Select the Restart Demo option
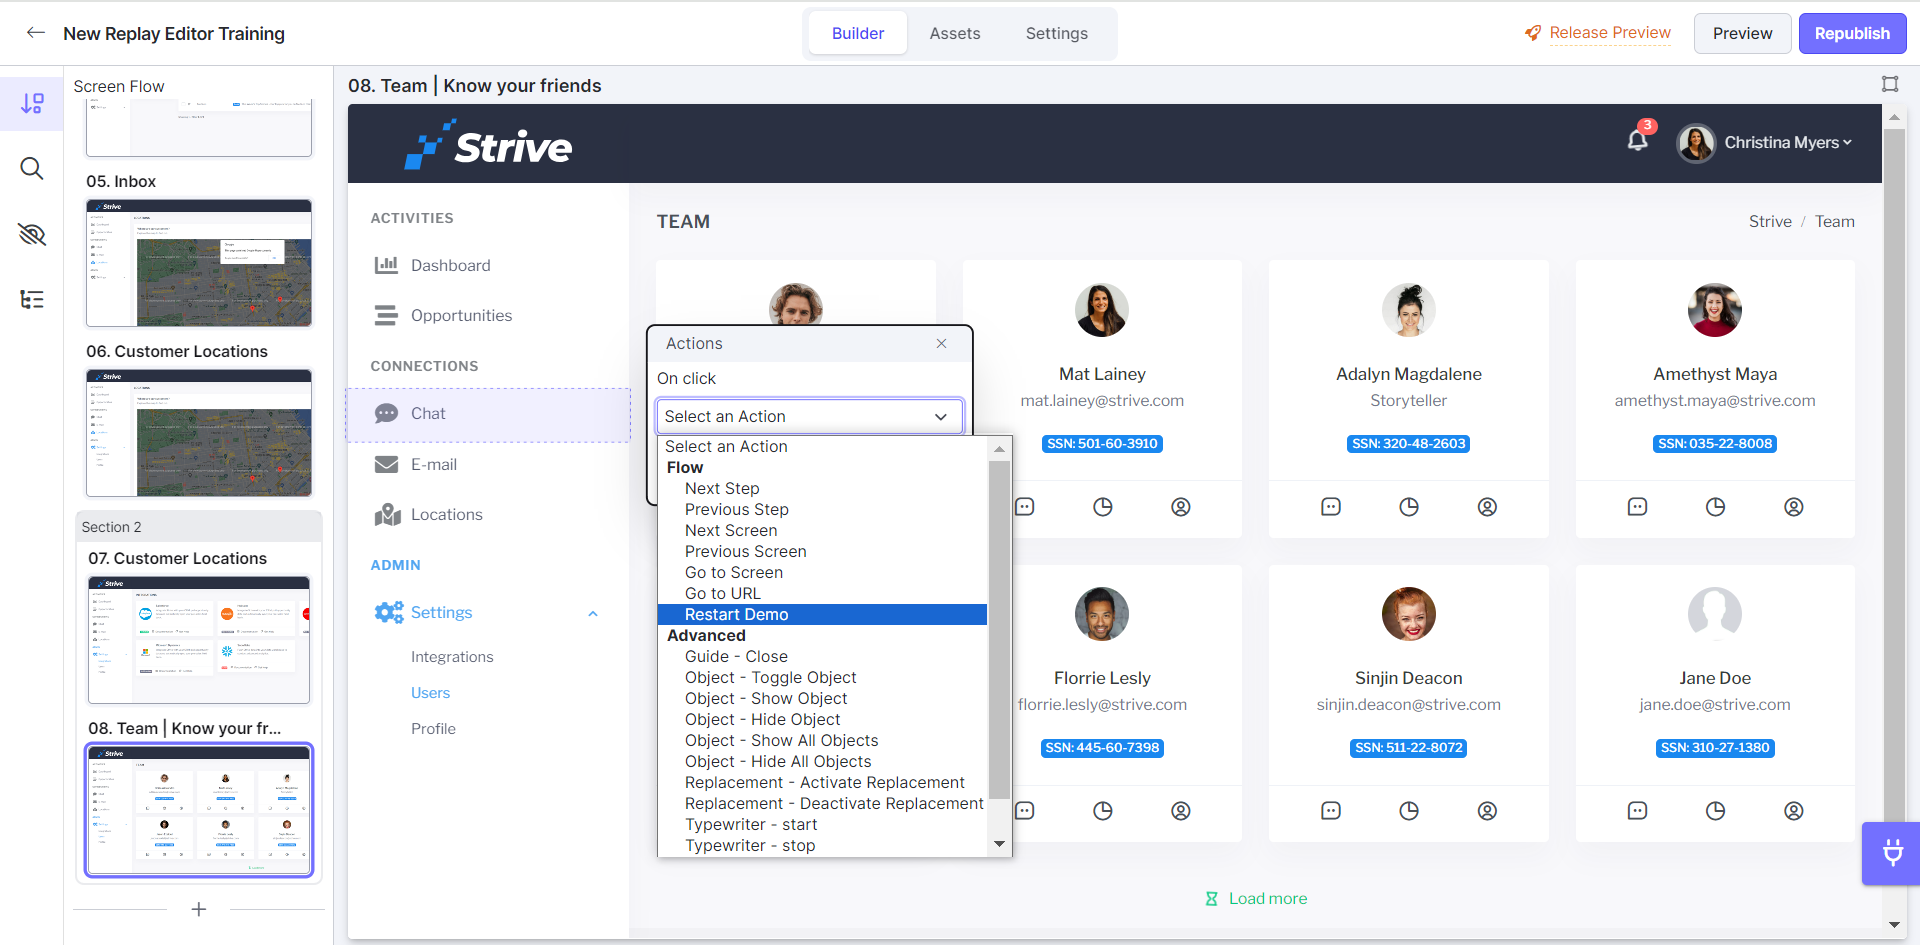This screenshot has width=1920, height=945. (822, 614)
